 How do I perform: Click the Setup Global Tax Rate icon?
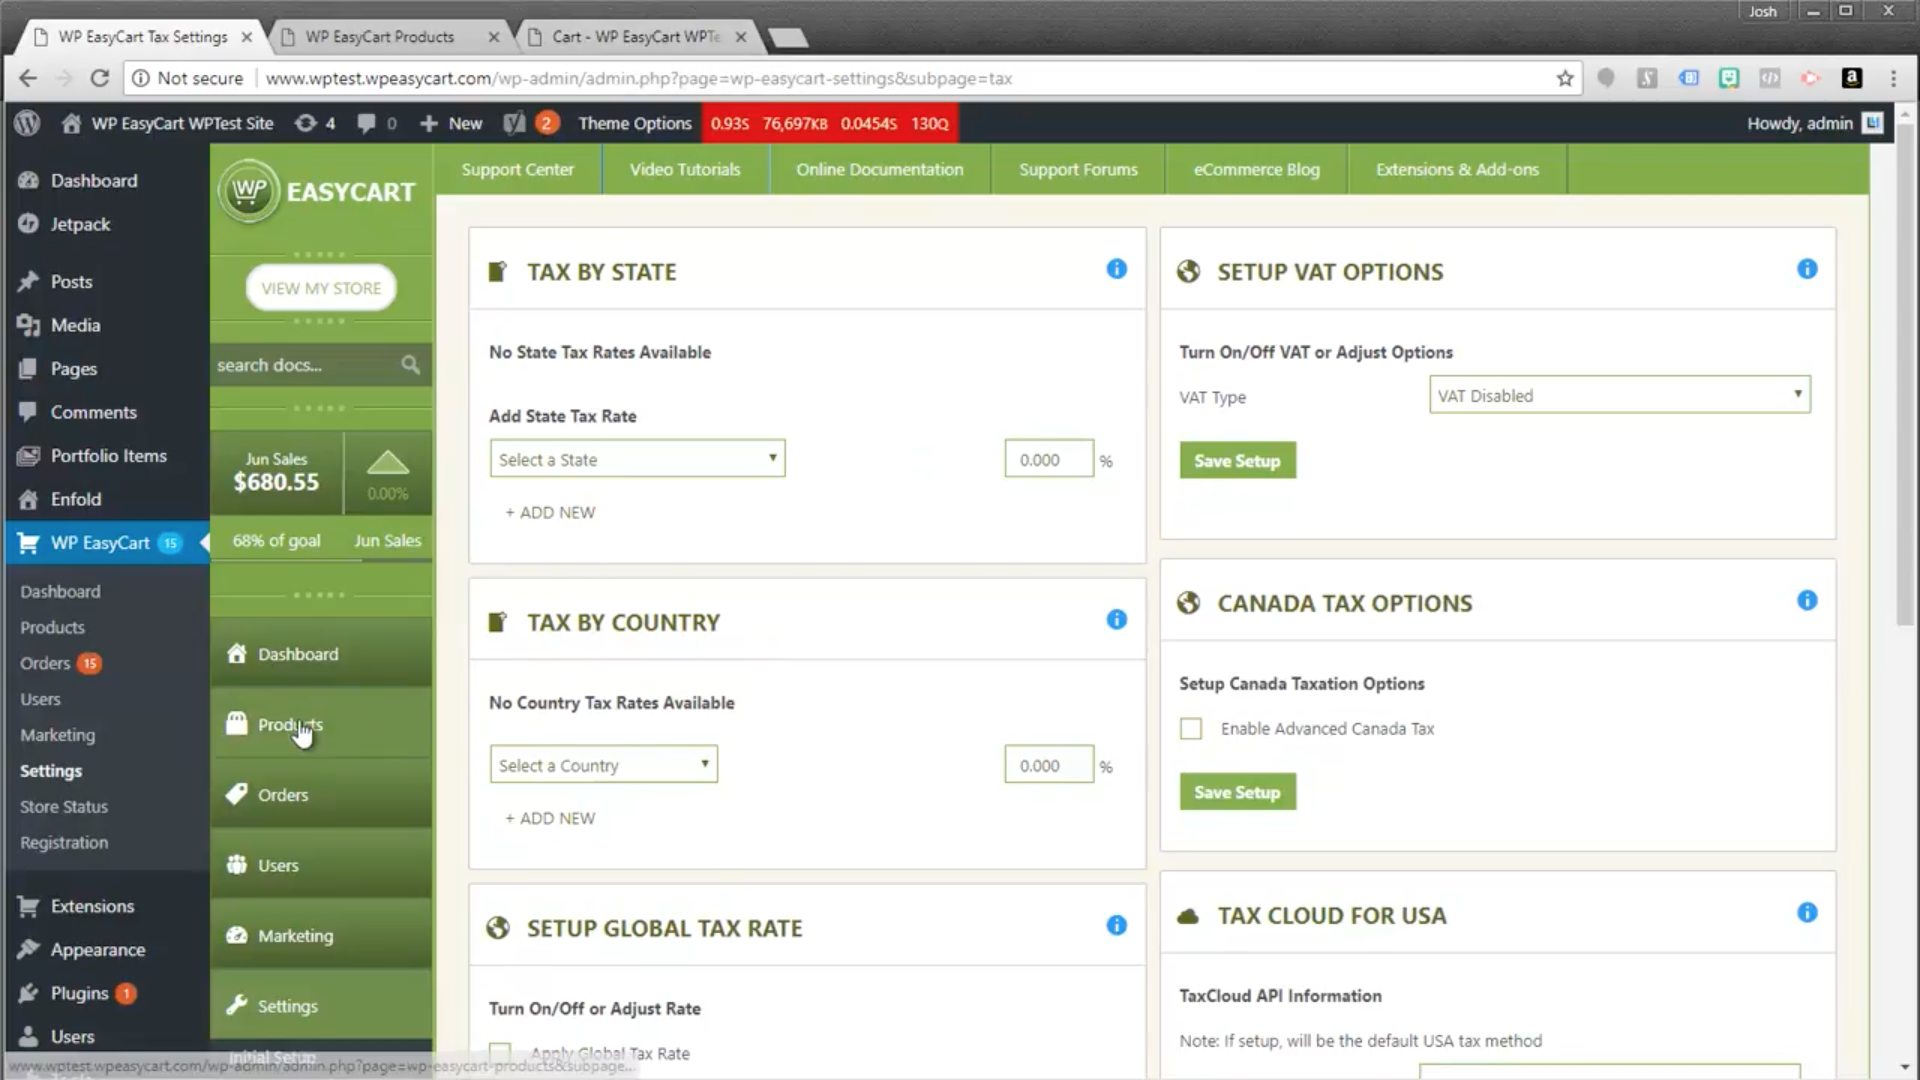pos(498,926)
